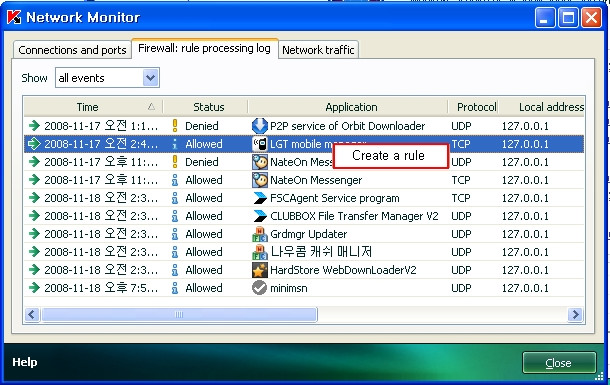610x385 pixels.
Task: Click the minimsn checkmark icon
Action: point(259,288)
